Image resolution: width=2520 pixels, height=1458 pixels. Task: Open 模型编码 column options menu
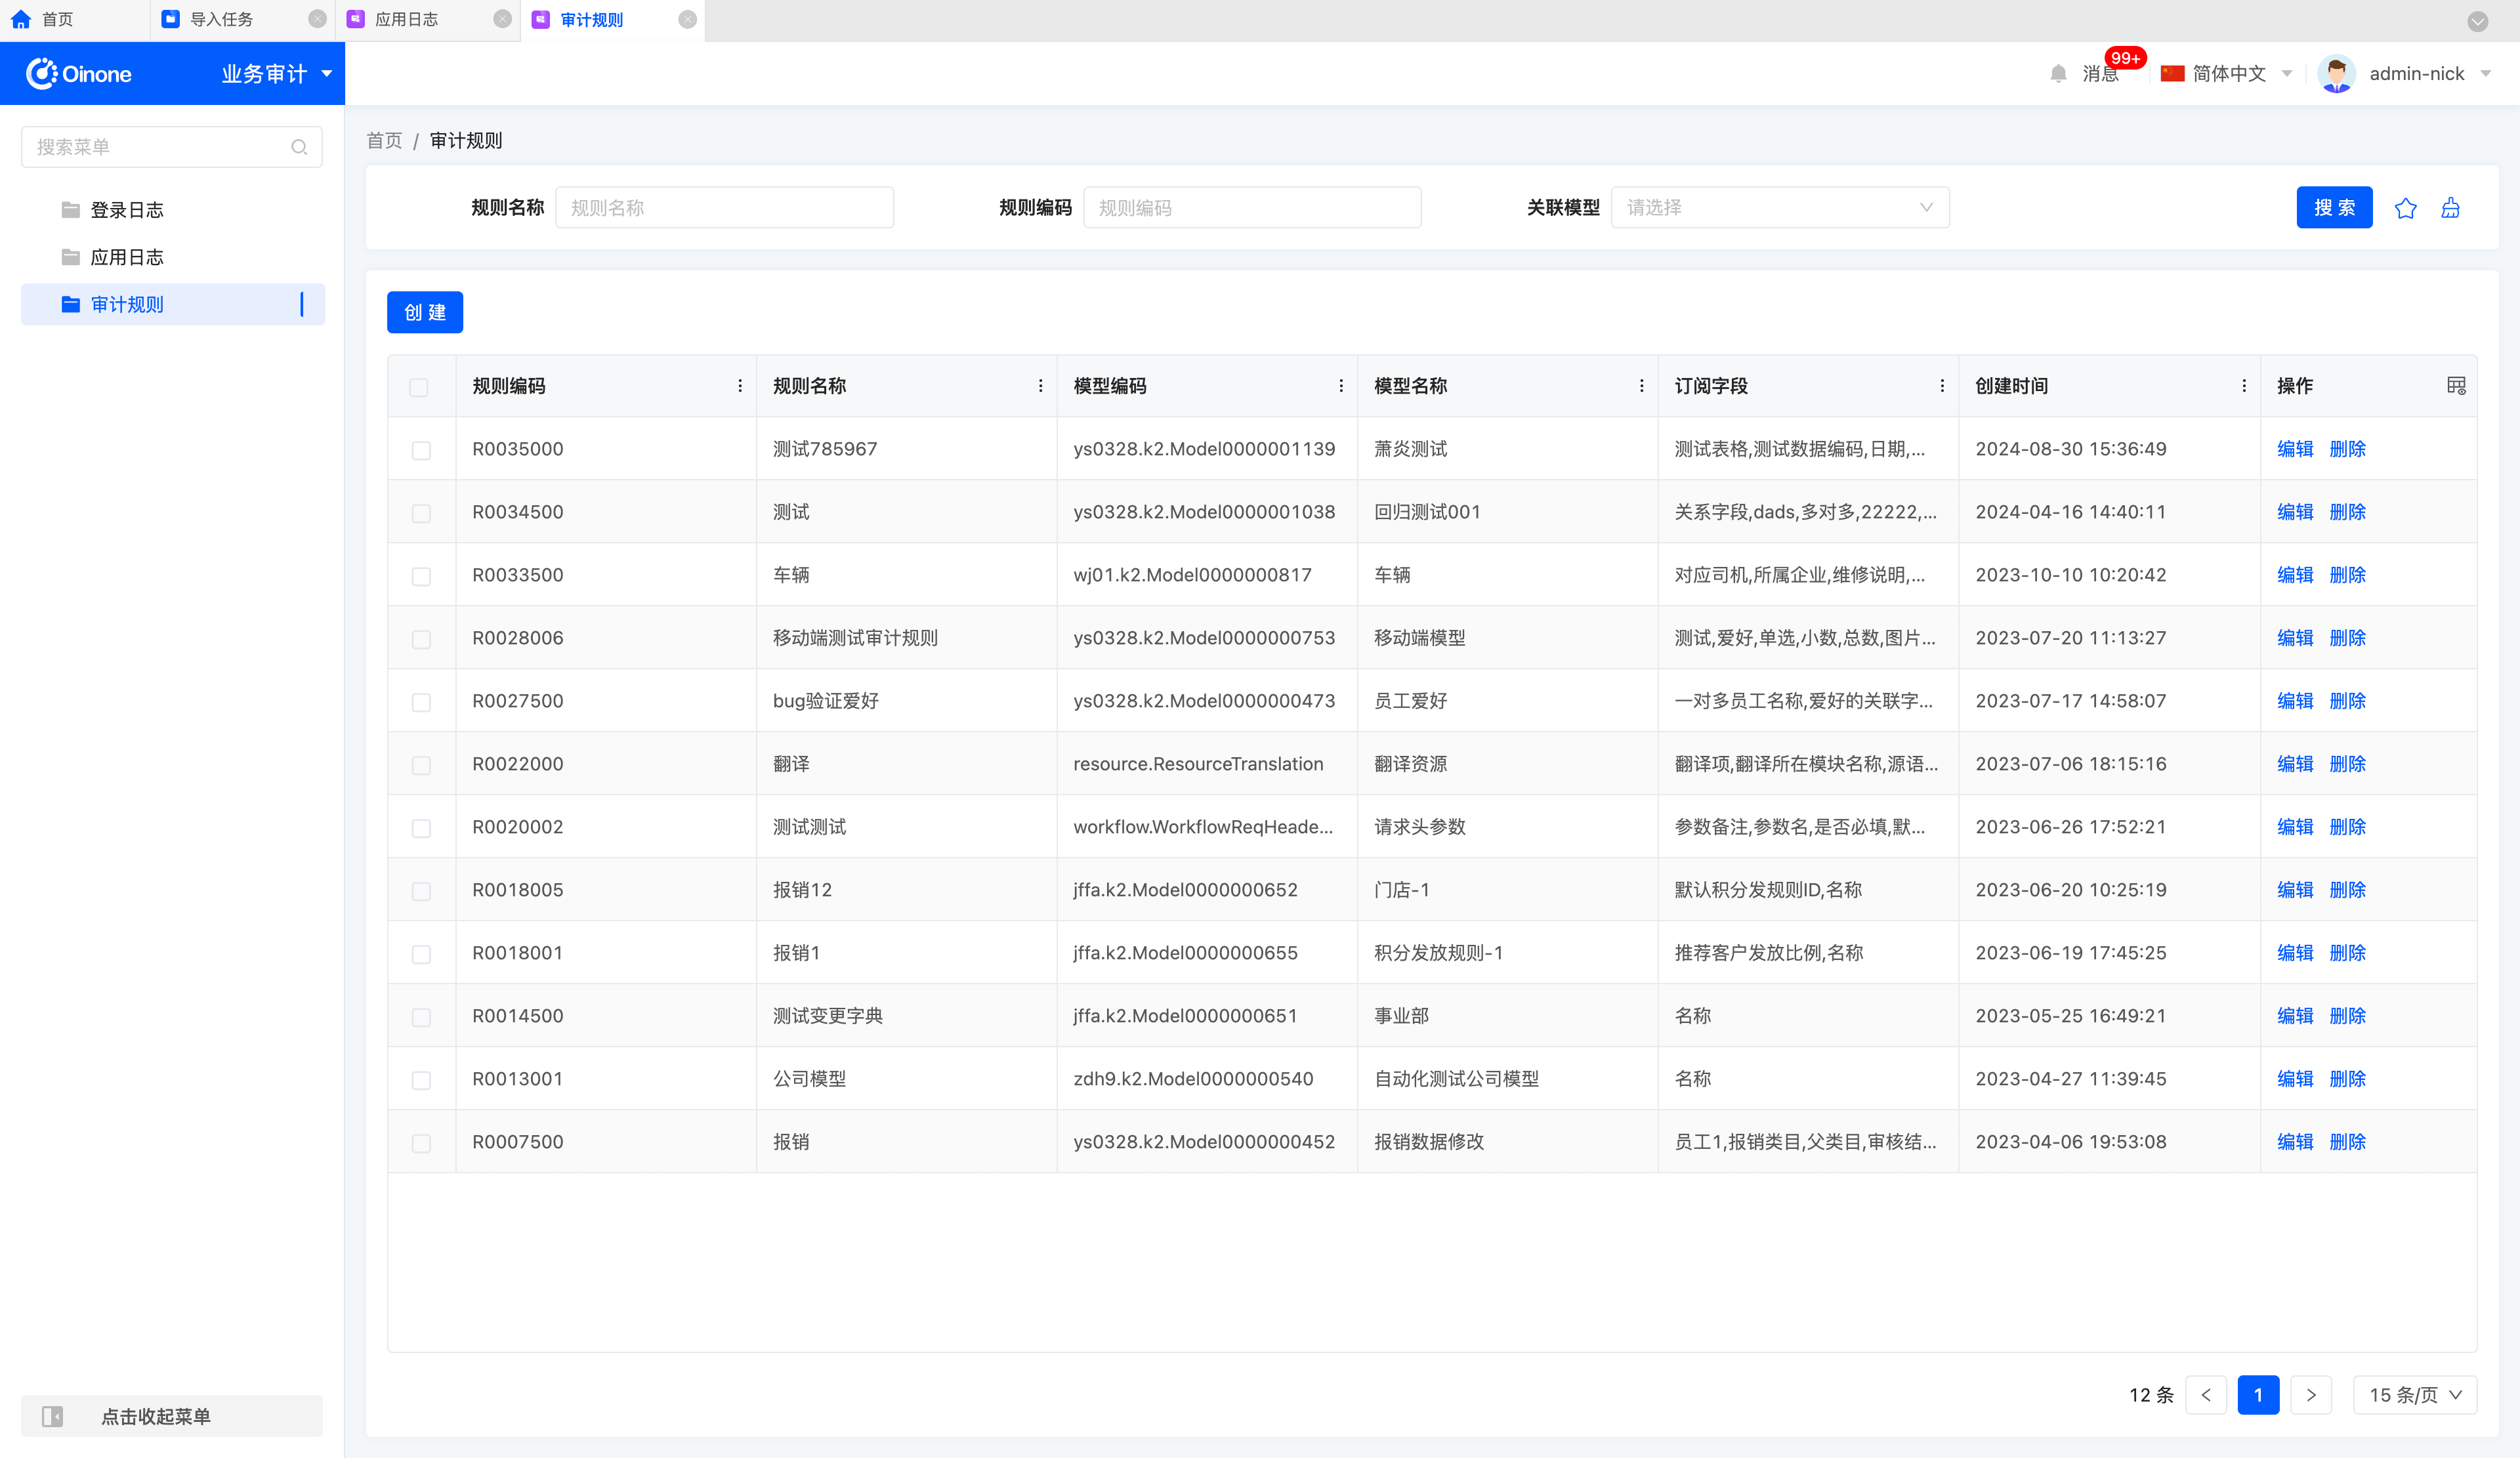1341,385
